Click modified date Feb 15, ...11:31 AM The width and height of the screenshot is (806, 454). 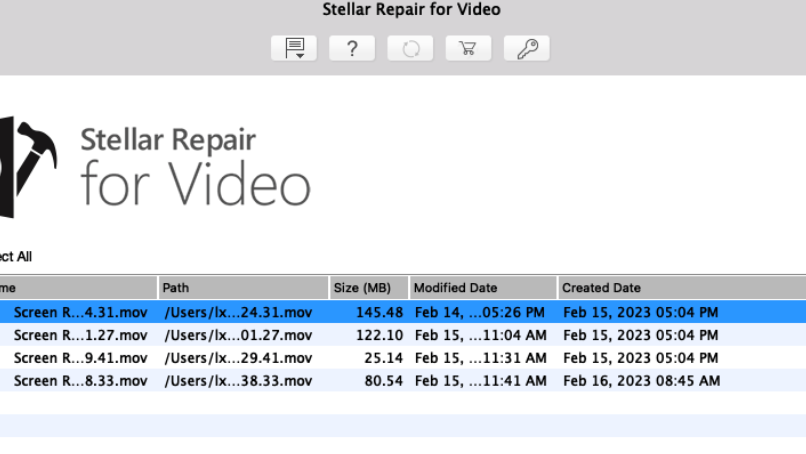click(x=481, y=358)
